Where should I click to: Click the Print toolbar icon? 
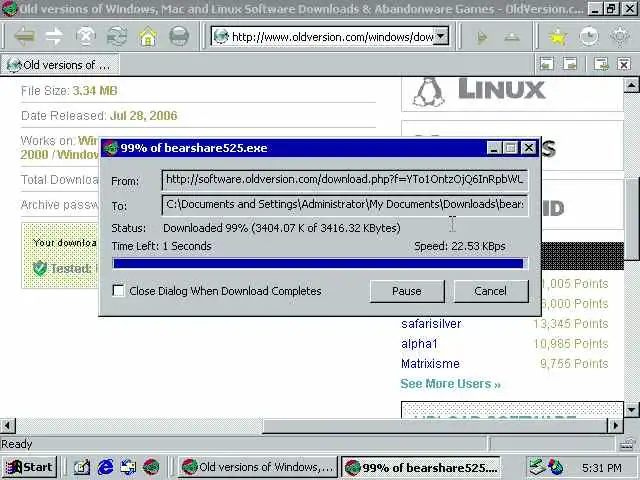(179, 37)
